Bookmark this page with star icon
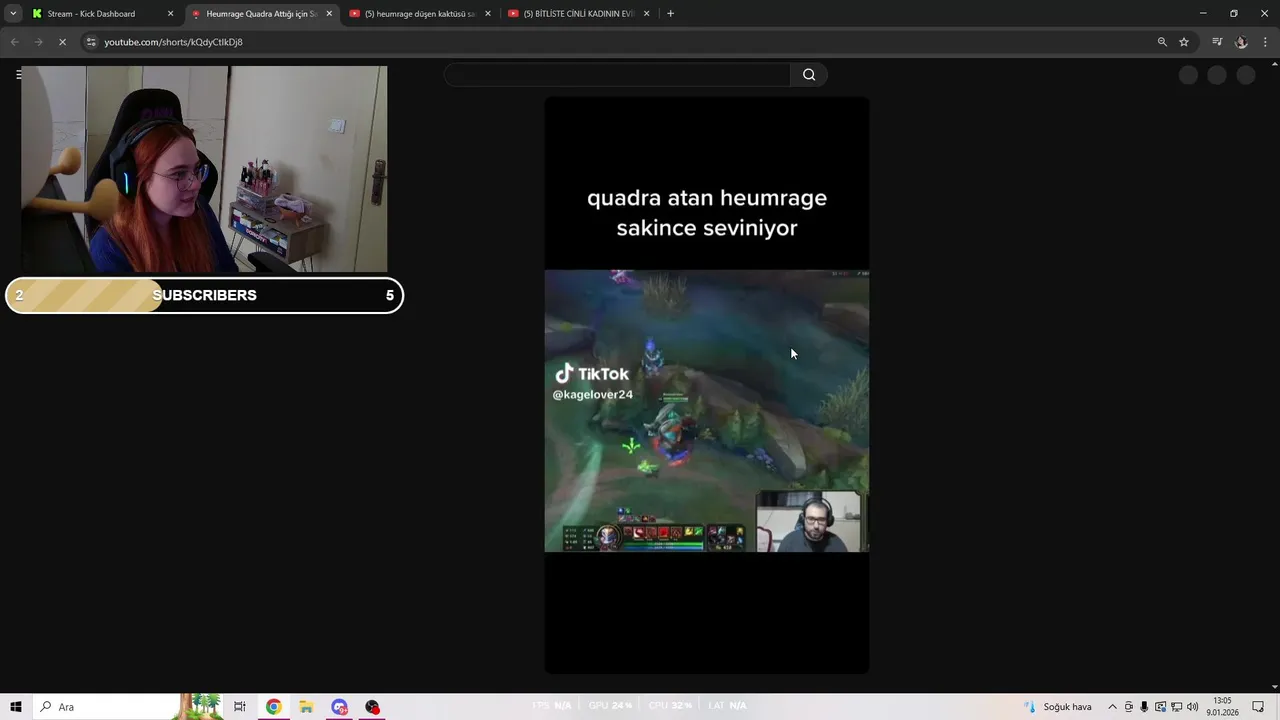This screenshot has width=1280, height=720. [1184, 42]
